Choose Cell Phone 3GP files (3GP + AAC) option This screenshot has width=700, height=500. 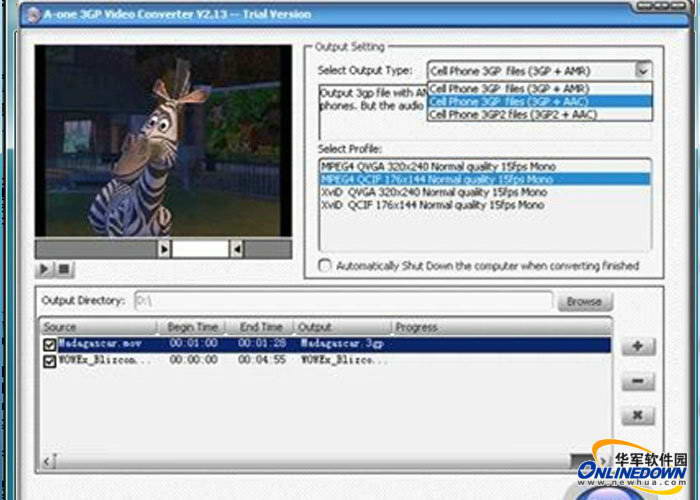(539, 101)
